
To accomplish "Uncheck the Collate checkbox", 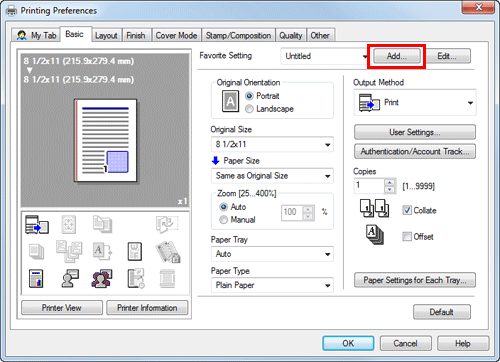I will pyautogui.click(x=407, y=210).
